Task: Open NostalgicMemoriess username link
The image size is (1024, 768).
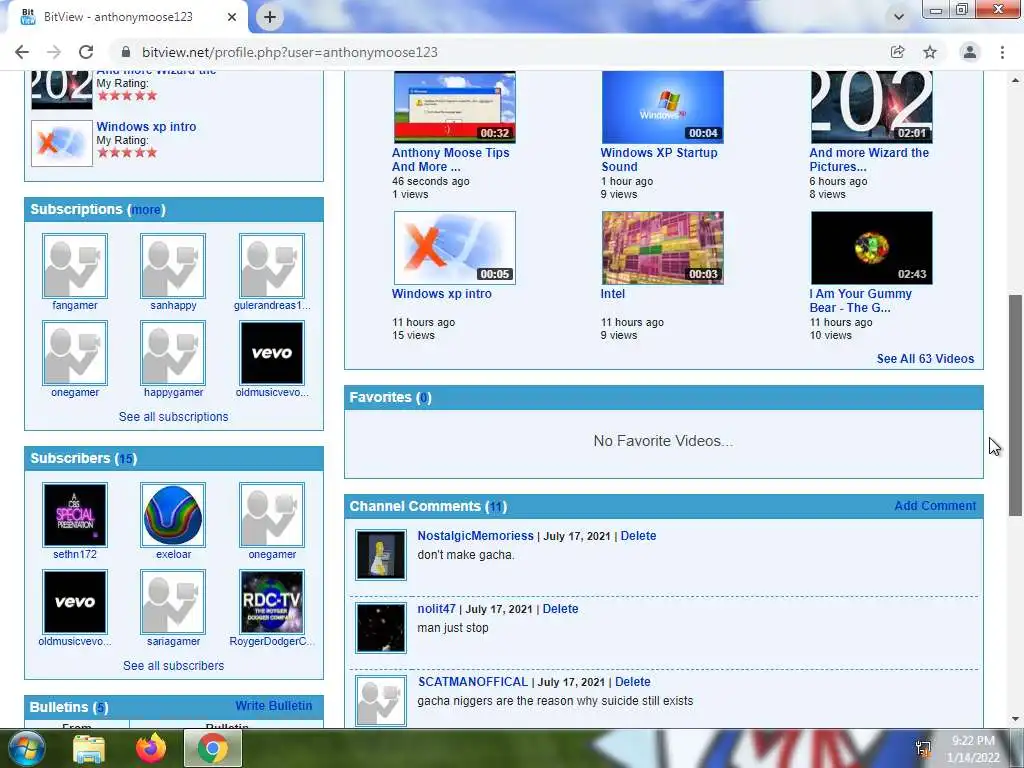Action: [x=475, y=536]
